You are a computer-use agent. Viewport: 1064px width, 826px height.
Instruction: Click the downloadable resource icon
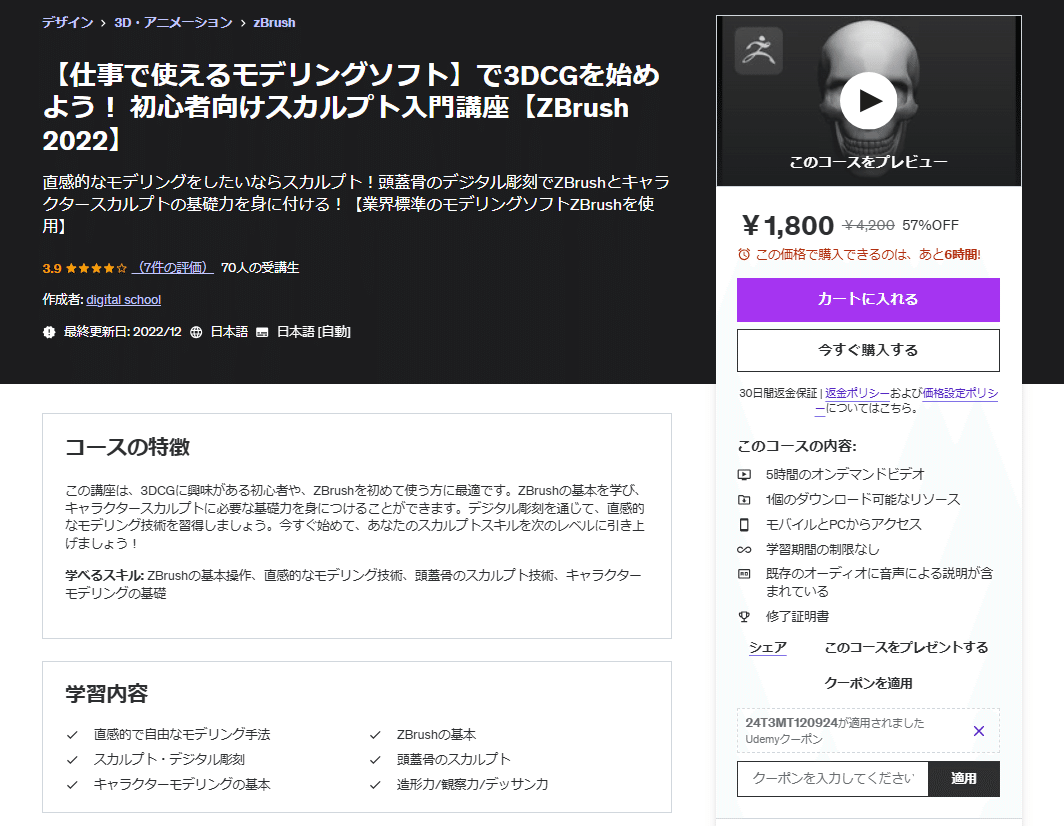(744, 500)
